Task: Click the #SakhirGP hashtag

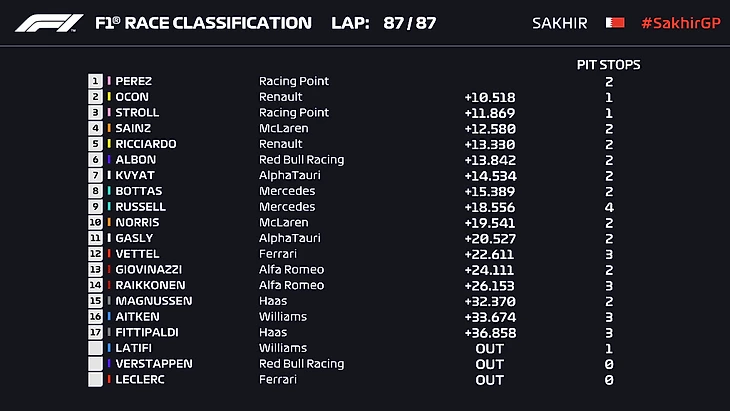Action: pyautogui.click(x=680, y=22)
